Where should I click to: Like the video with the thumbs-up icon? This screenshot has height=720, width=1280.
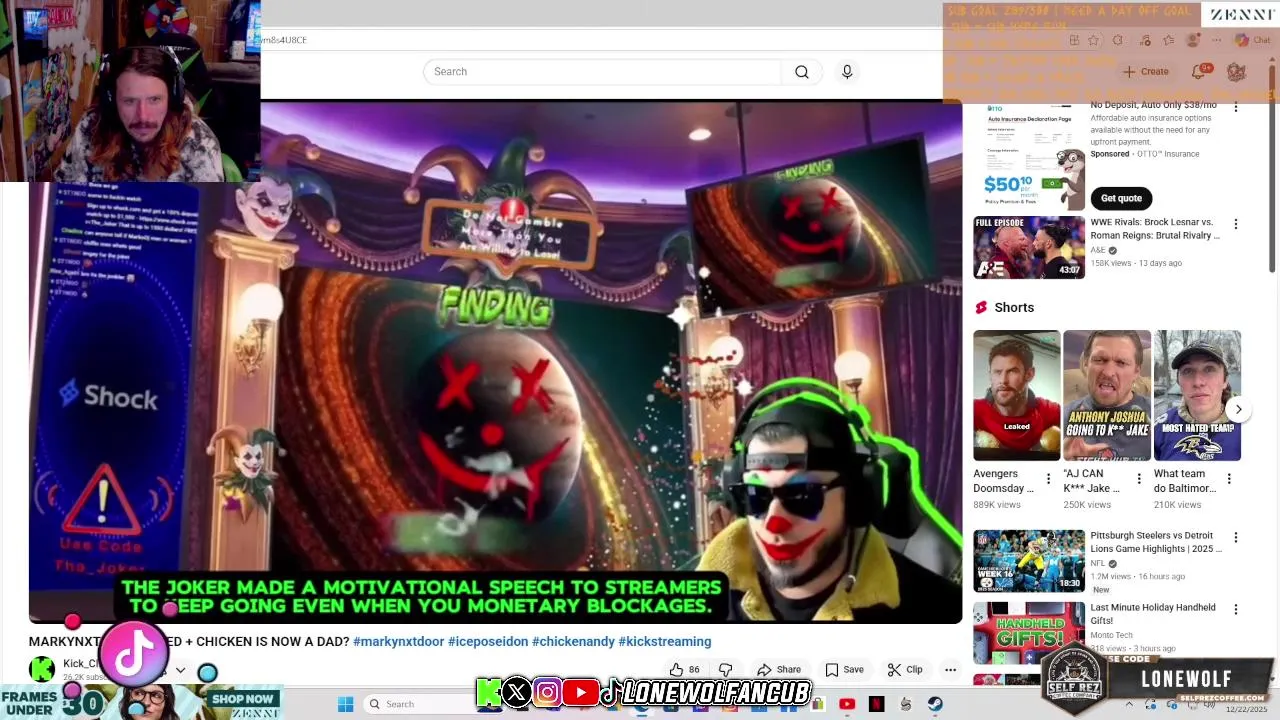pyautogui.click(x=685, y=670)
